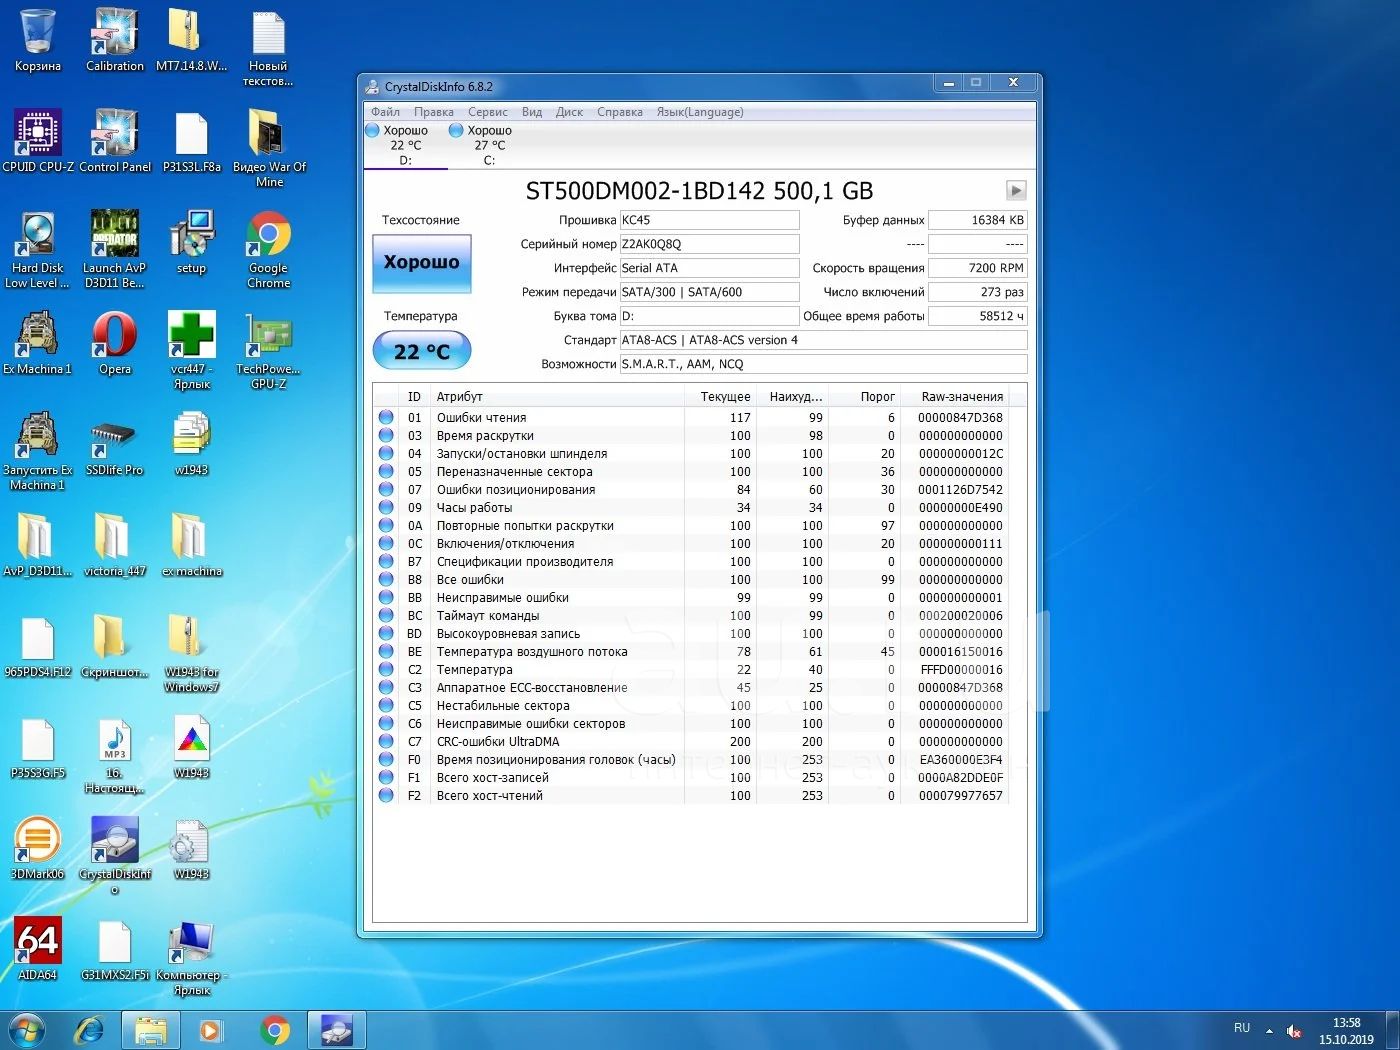
Task: Open Windows Media Player from taskbar
Action: coord(212,1030)
